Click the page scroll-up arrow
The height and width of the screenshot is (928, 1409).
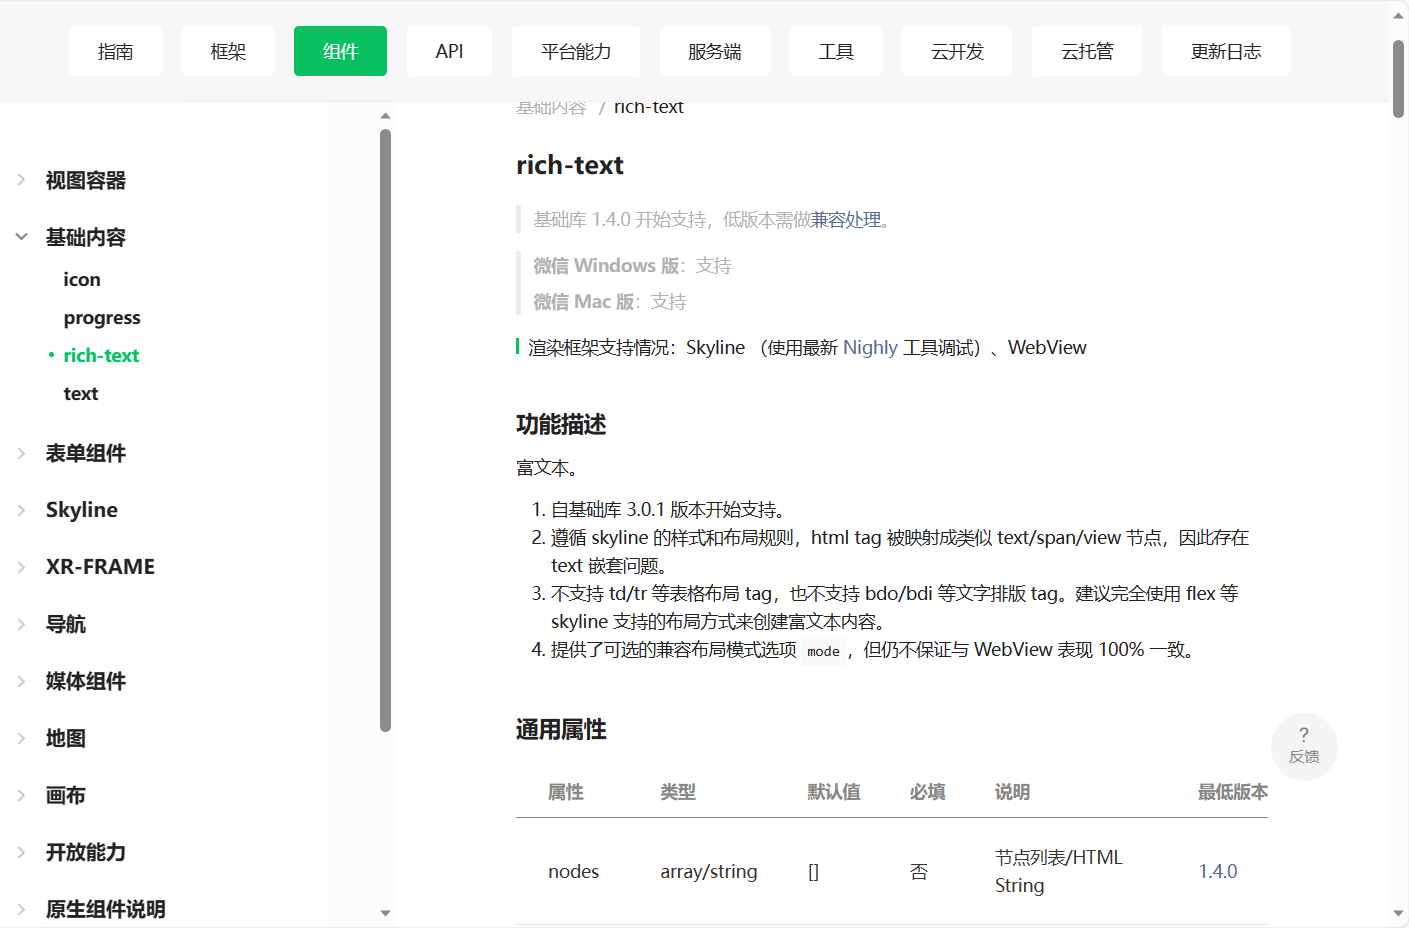coord(1399,15)
